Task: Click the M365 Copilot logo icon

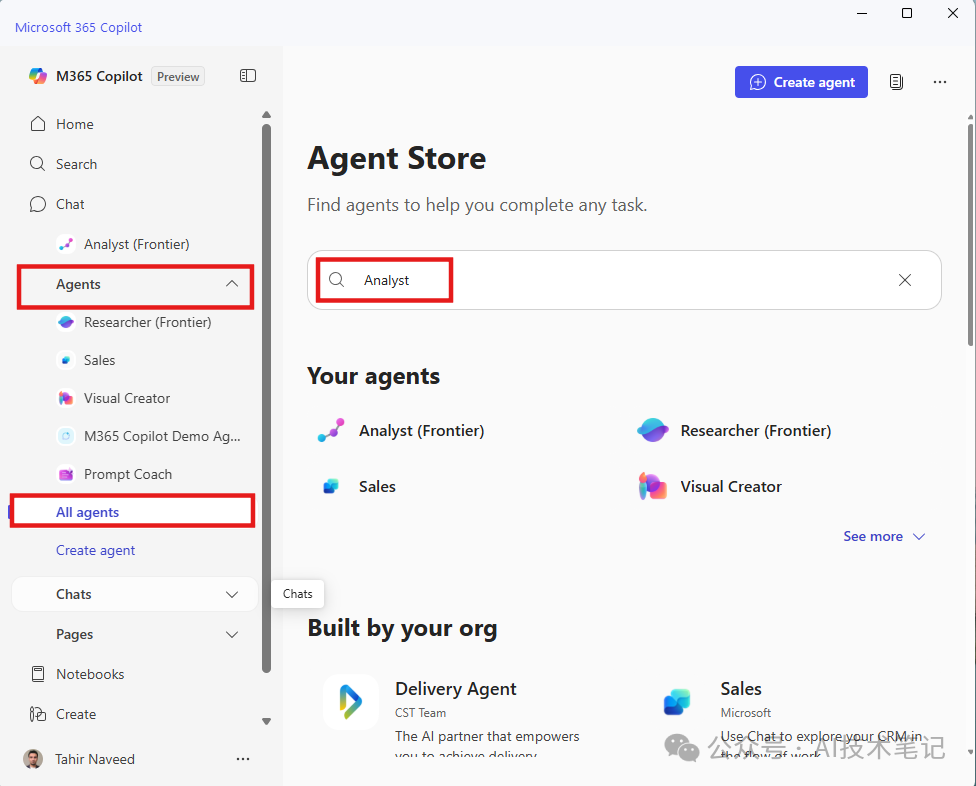Action: point(38,76)
